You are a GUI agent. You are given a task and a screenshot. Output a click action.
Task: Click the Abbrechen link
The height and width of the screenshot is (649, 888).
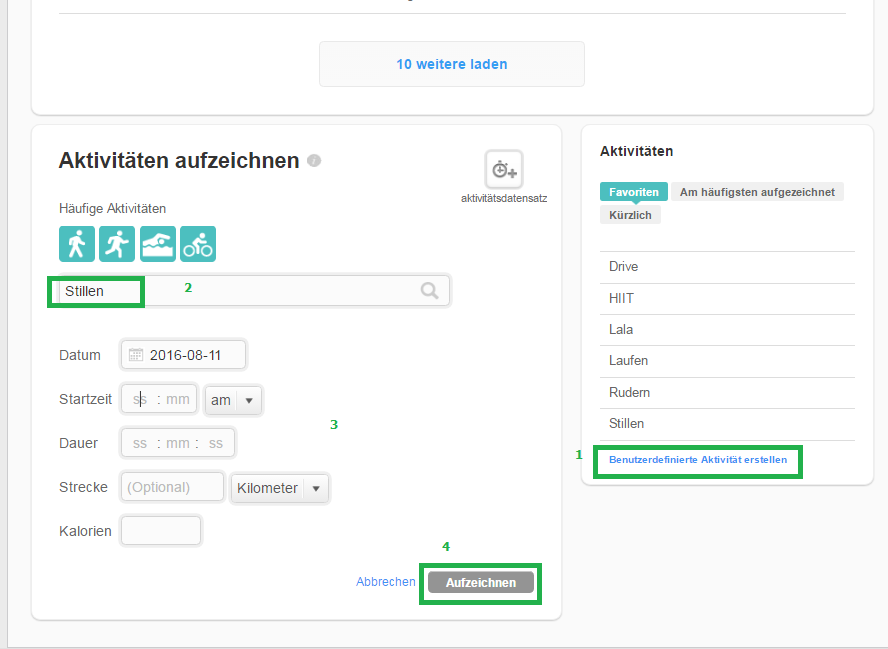click(385, 582)
